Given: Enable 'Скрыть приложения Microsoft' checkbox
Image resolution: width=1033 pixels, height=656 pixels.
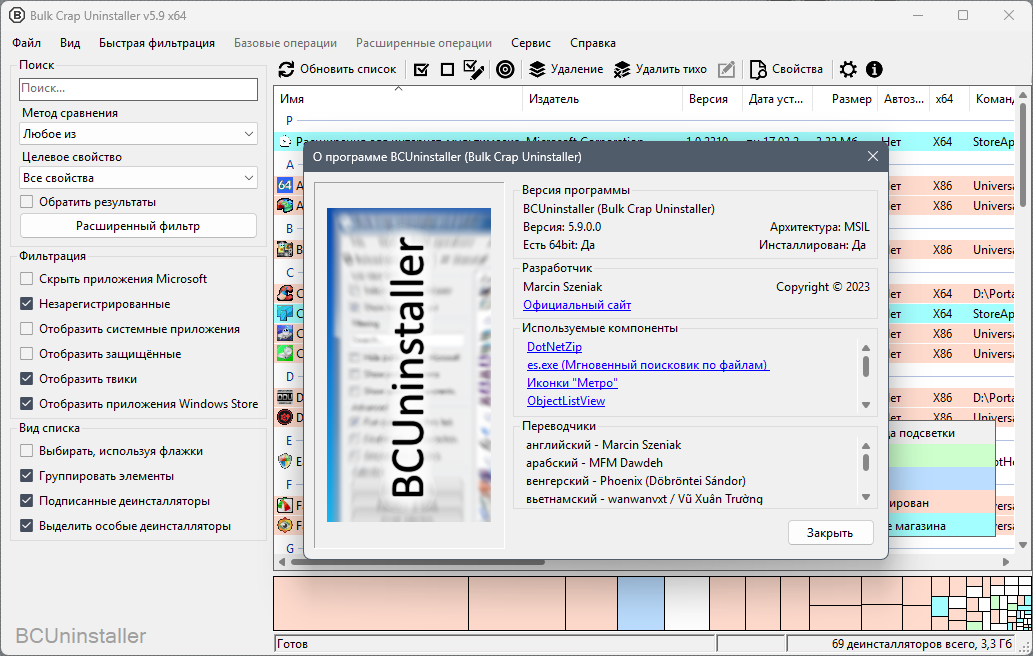Looking at the screenshot, I should 26,279.
